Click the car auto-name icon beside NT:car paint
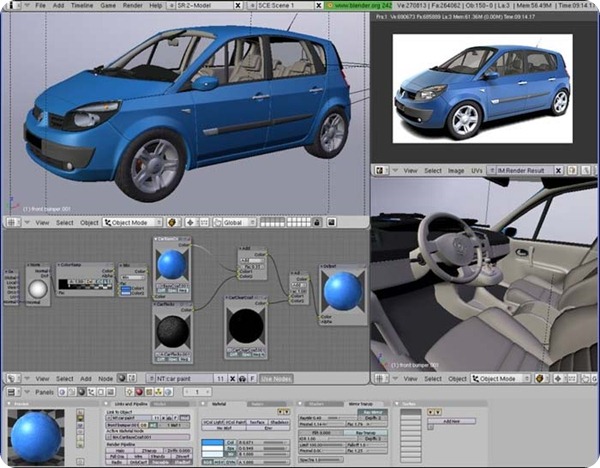600x468 pixels. click(242, 378)
